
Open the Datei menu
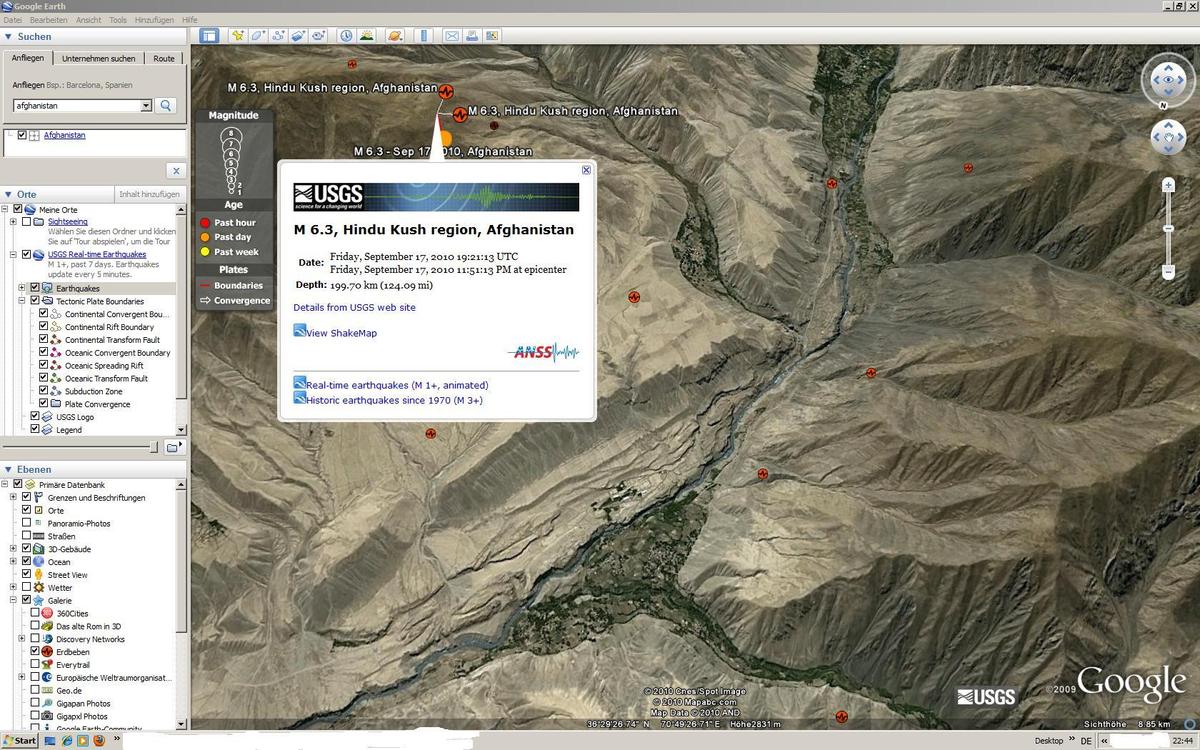click(x=13, y=20)
